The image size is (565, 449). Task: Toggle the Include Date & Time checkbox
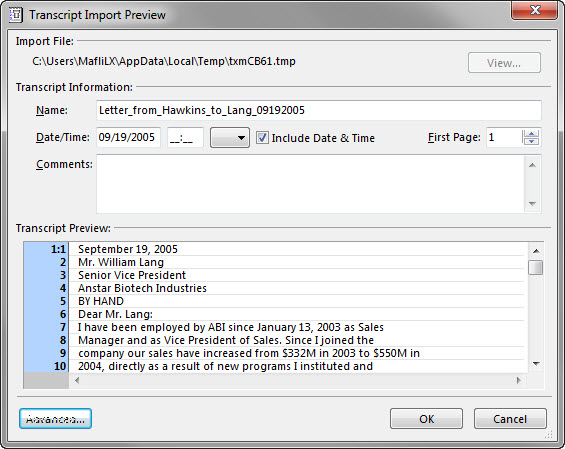coord(262,138)
